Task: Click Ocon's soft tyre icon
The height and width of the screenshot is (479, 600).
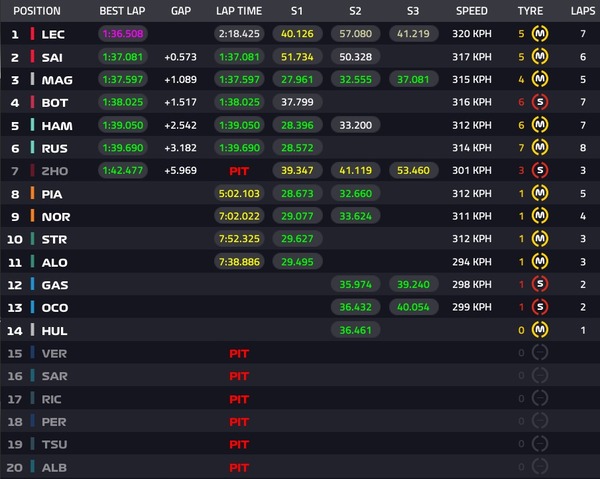Action: (x=540, y=306)
